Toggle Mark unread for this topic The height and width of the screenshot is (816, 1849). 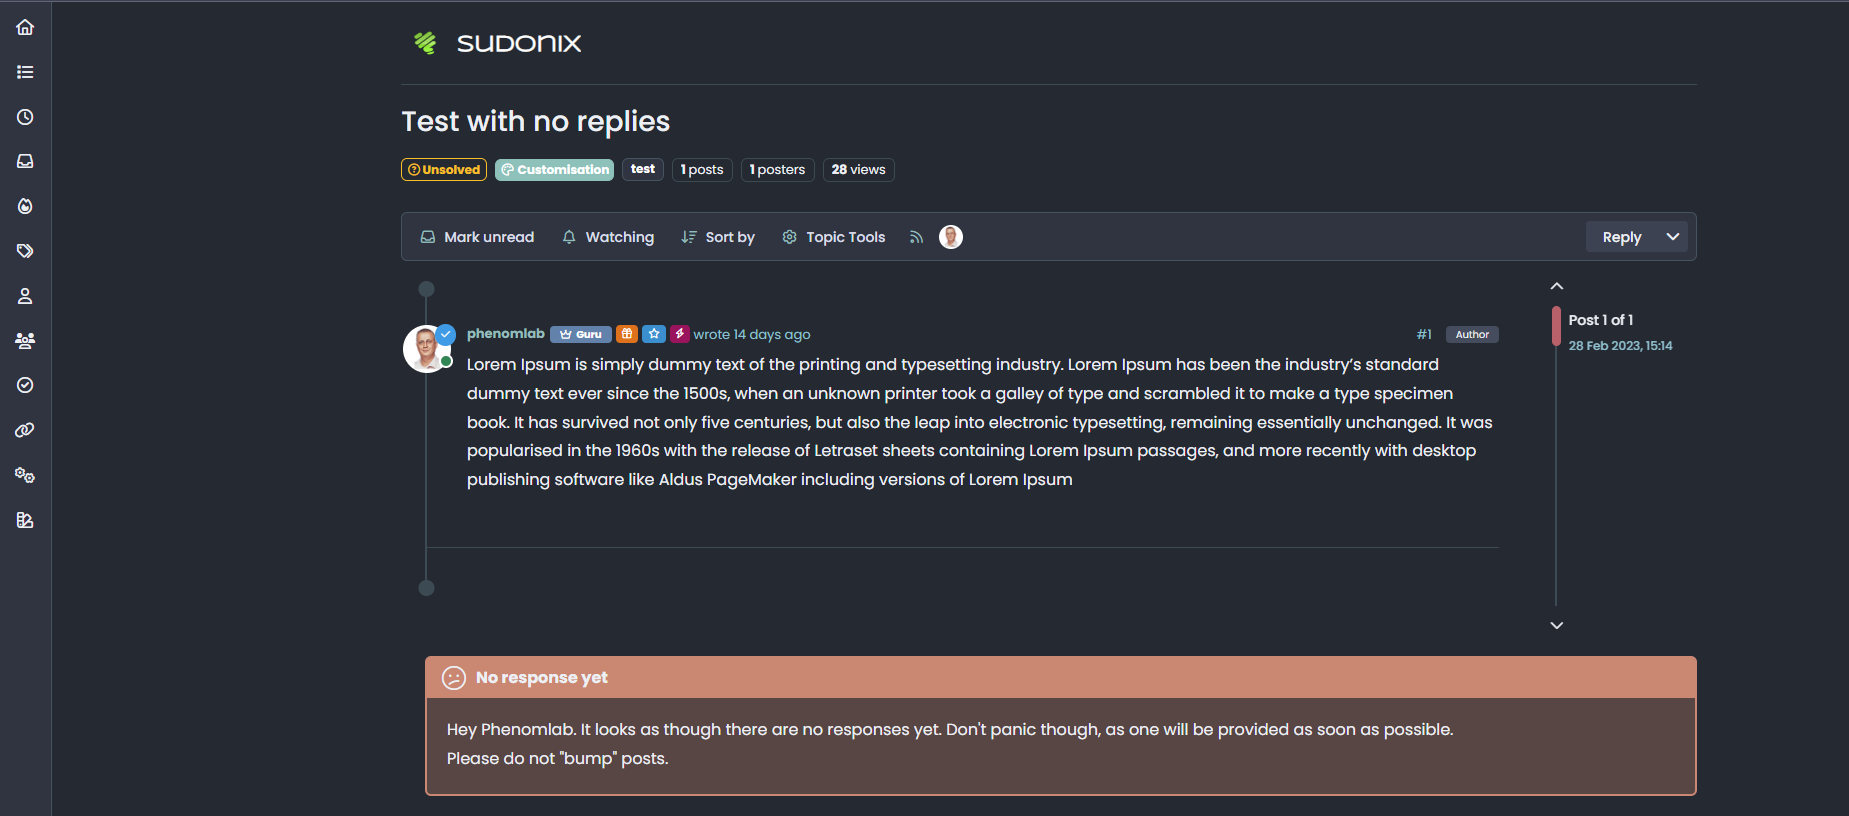(x=477, y=237)
